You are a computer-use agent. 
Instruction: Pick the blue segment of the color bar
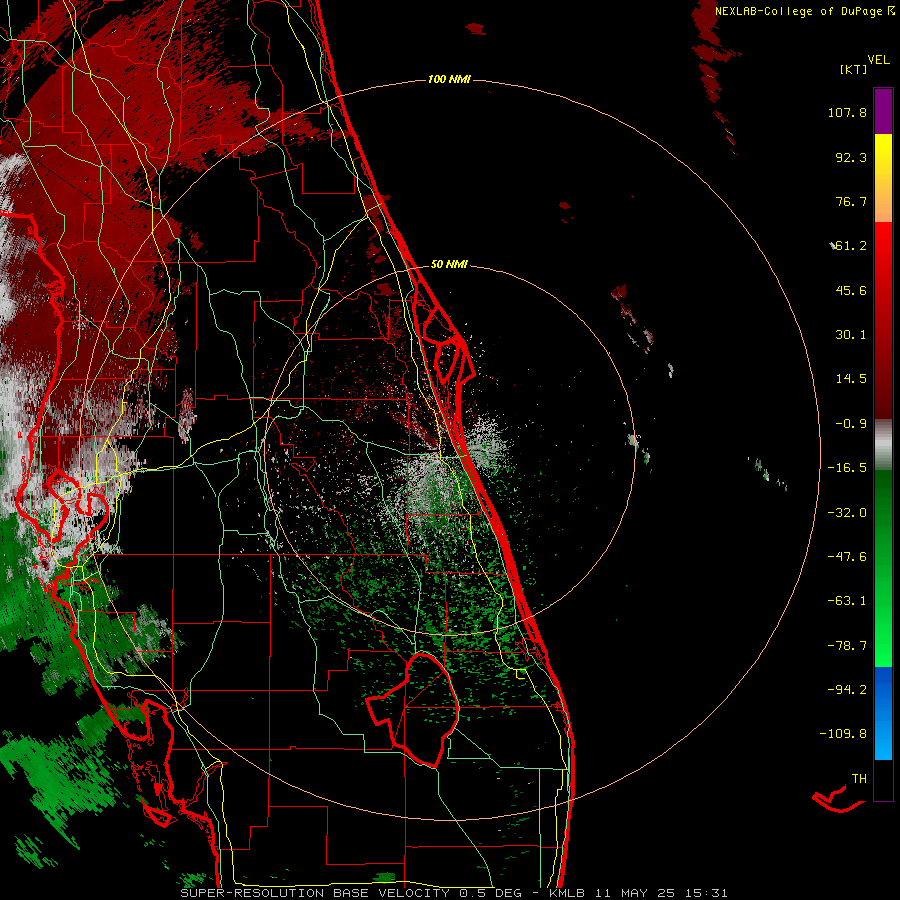pyautogui.click(x=883, y=713)
